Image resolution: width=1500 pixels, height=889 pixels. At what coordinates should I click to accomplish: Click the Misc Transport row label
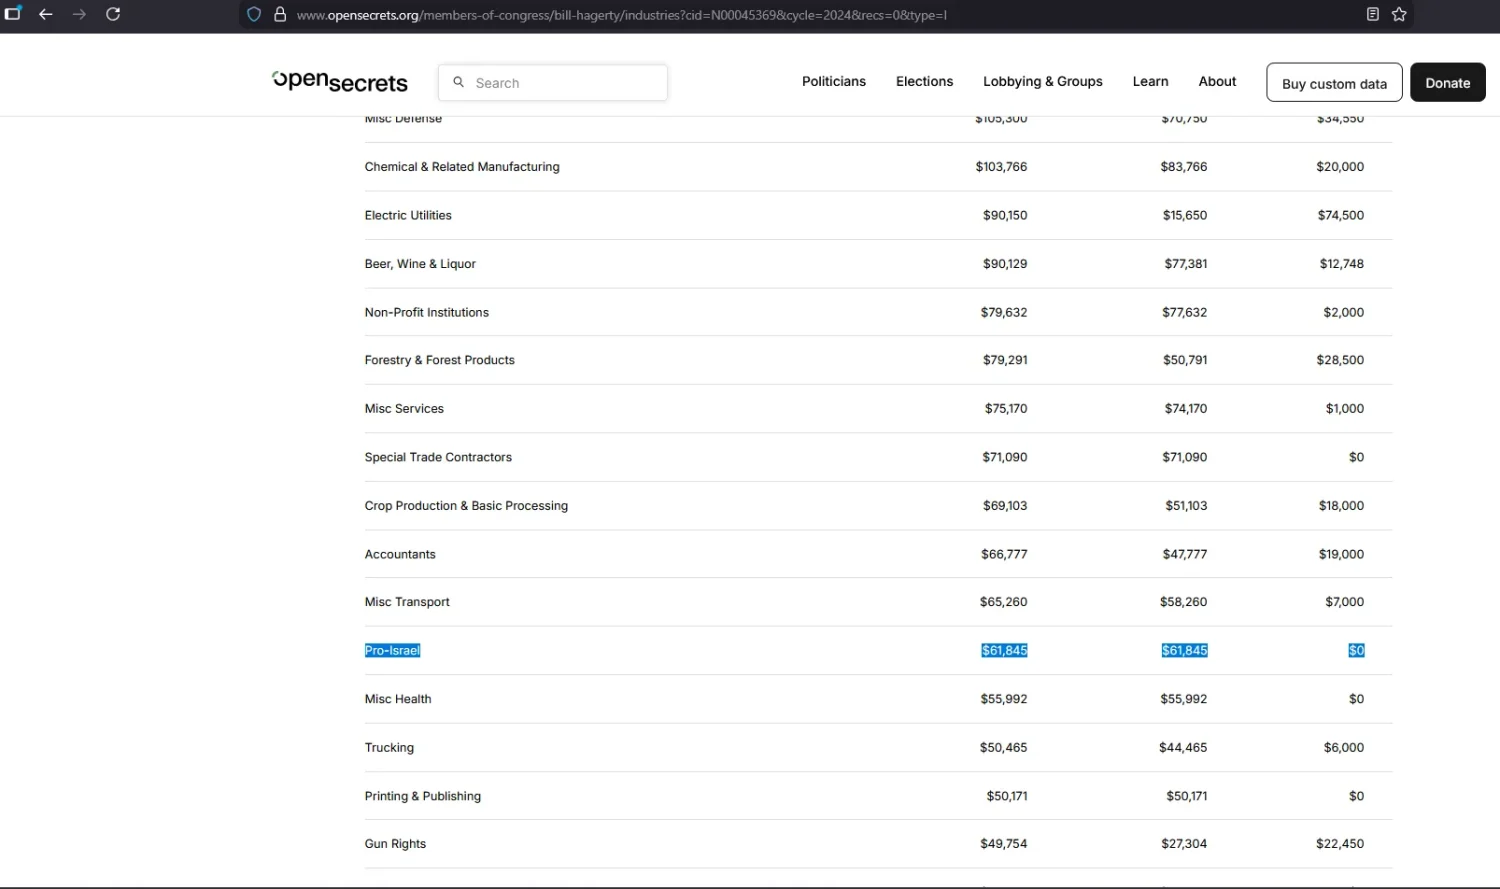click(407, 602)
